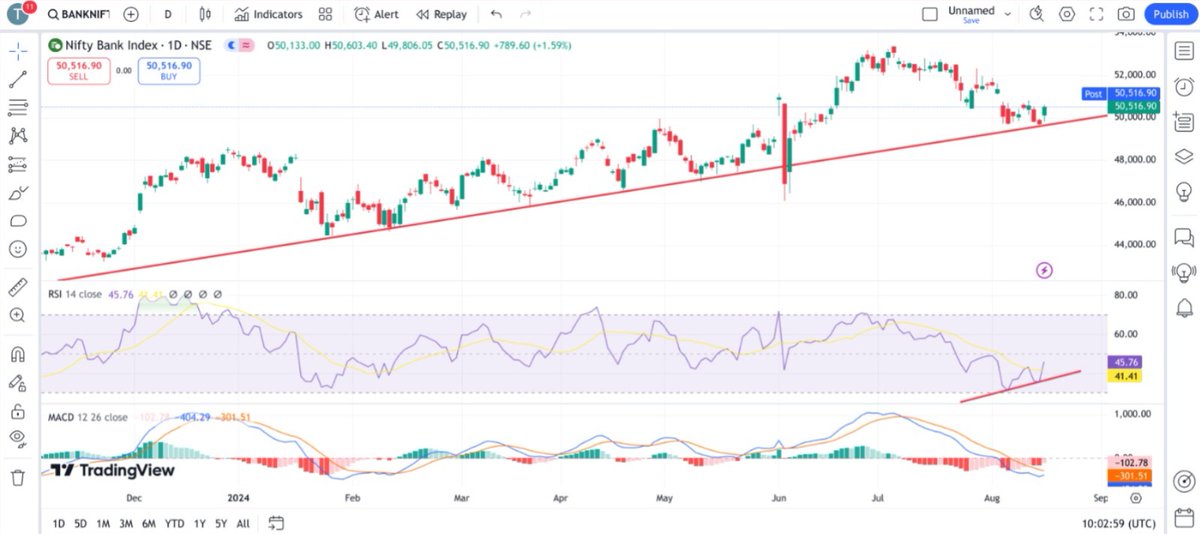Expand the layout chevron next to Unnamed
Viewport: 1200px width, 534px height.
[x=1008, y=15]
